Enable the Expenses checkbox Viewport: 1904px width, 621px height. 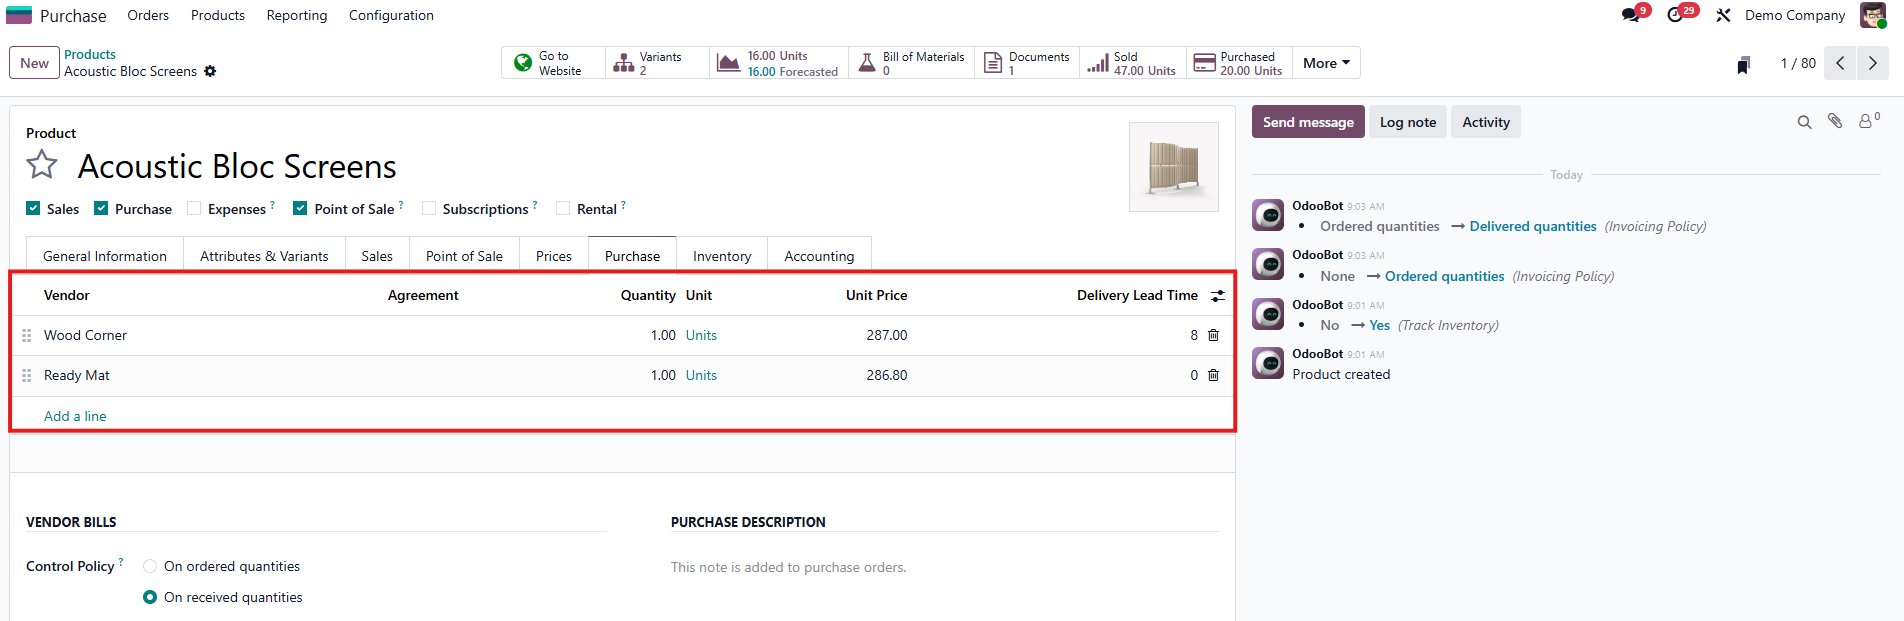pyautogui.click(x=194, y=208)
